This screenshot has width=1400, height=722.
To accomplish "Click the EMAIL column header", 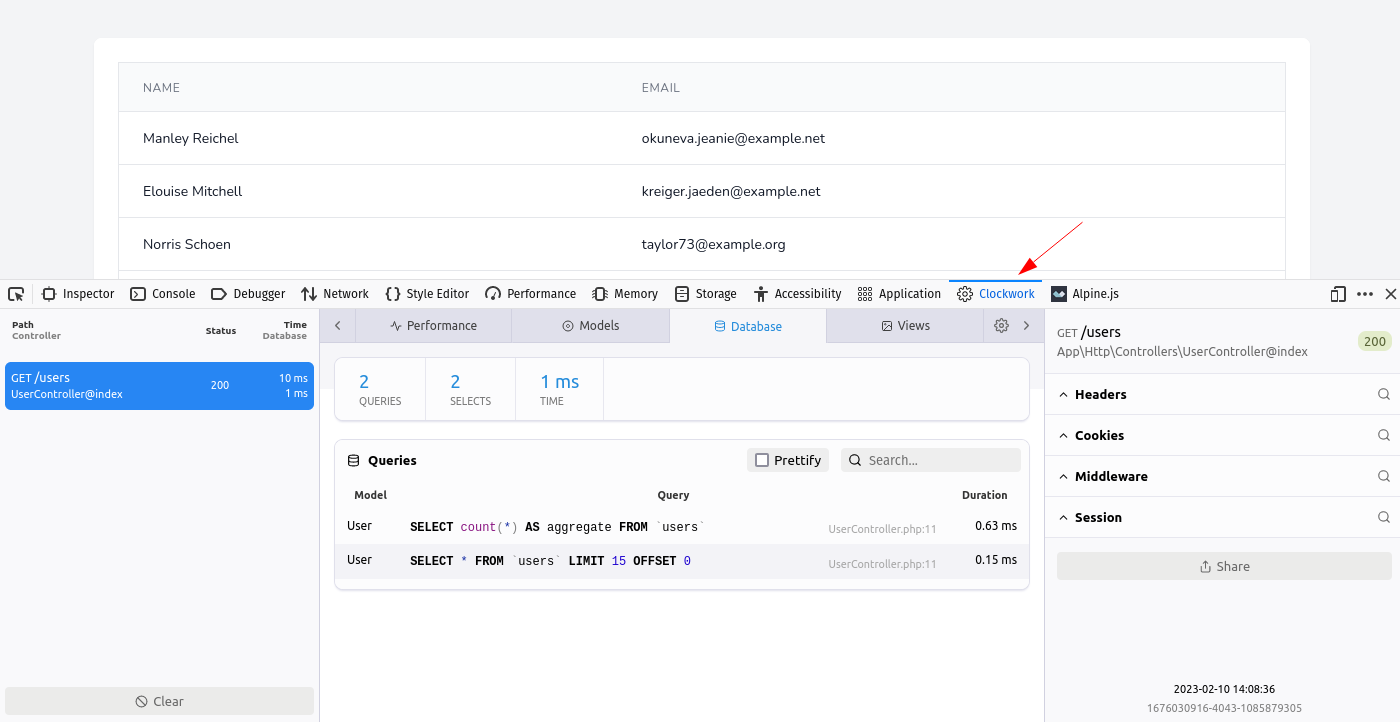I will pos(661,88).
